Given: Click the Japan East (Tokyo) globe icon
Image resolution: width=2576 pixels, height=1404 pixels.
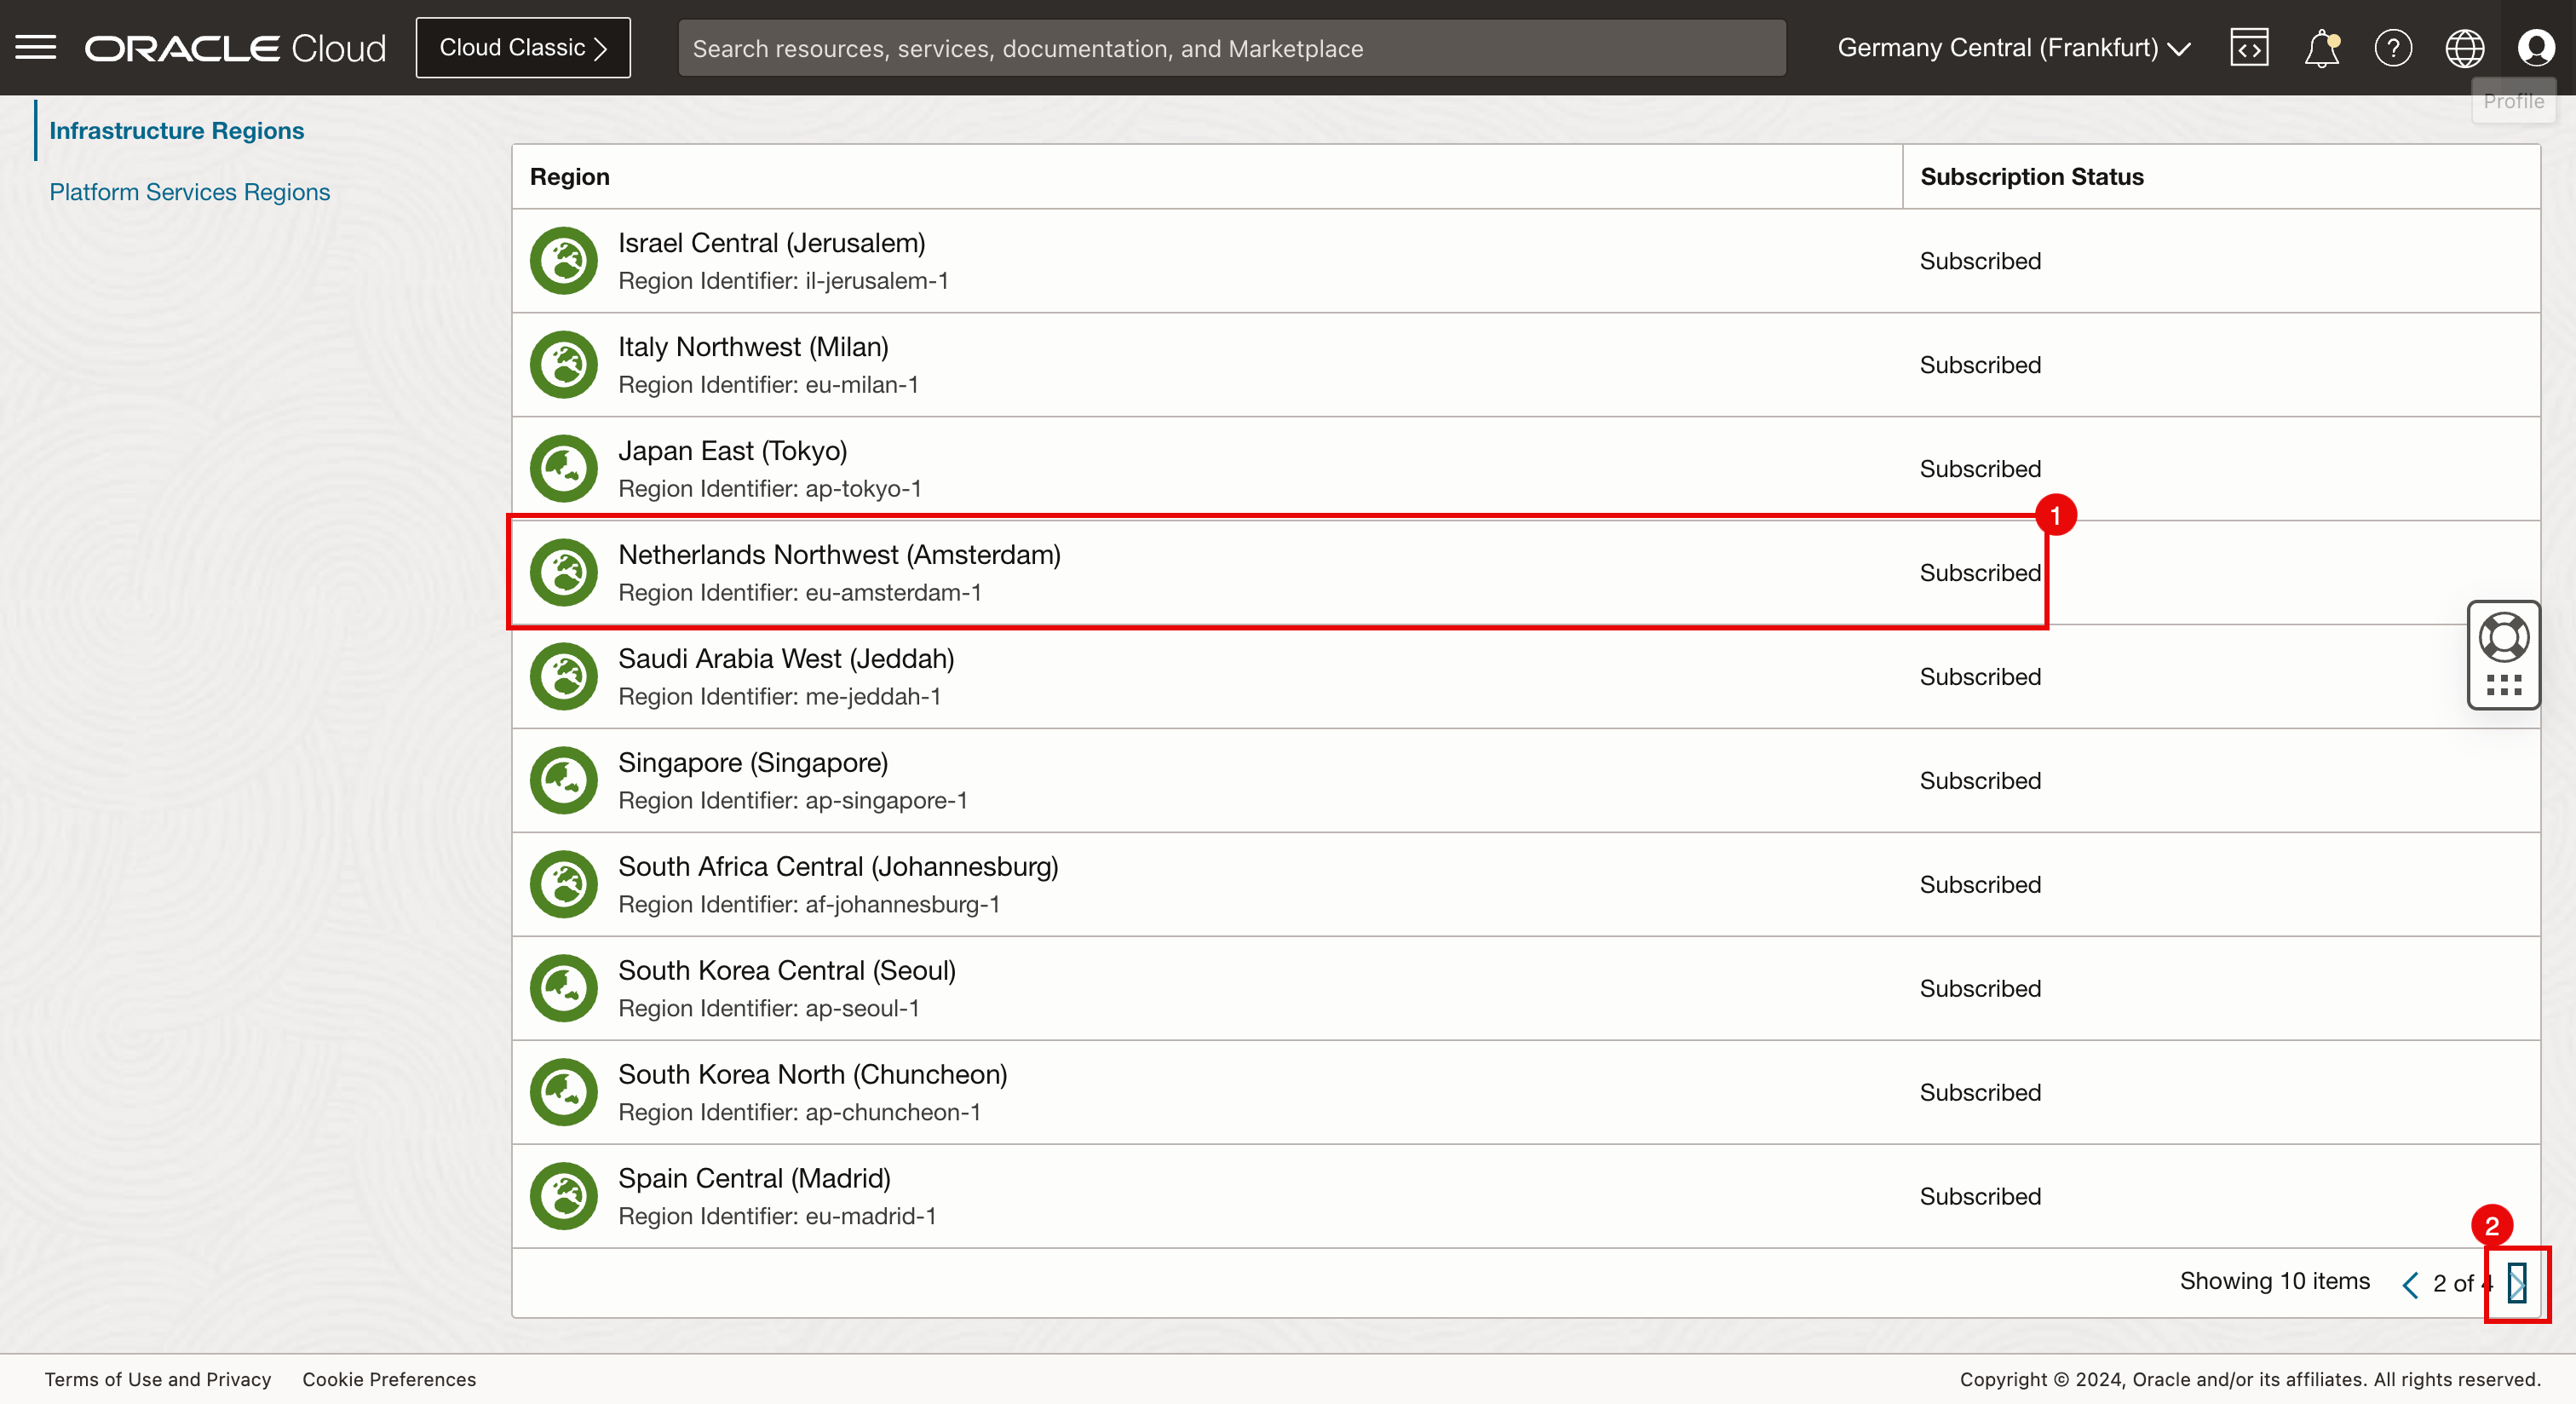Looking at the screenshot, I should pos(564,468).
